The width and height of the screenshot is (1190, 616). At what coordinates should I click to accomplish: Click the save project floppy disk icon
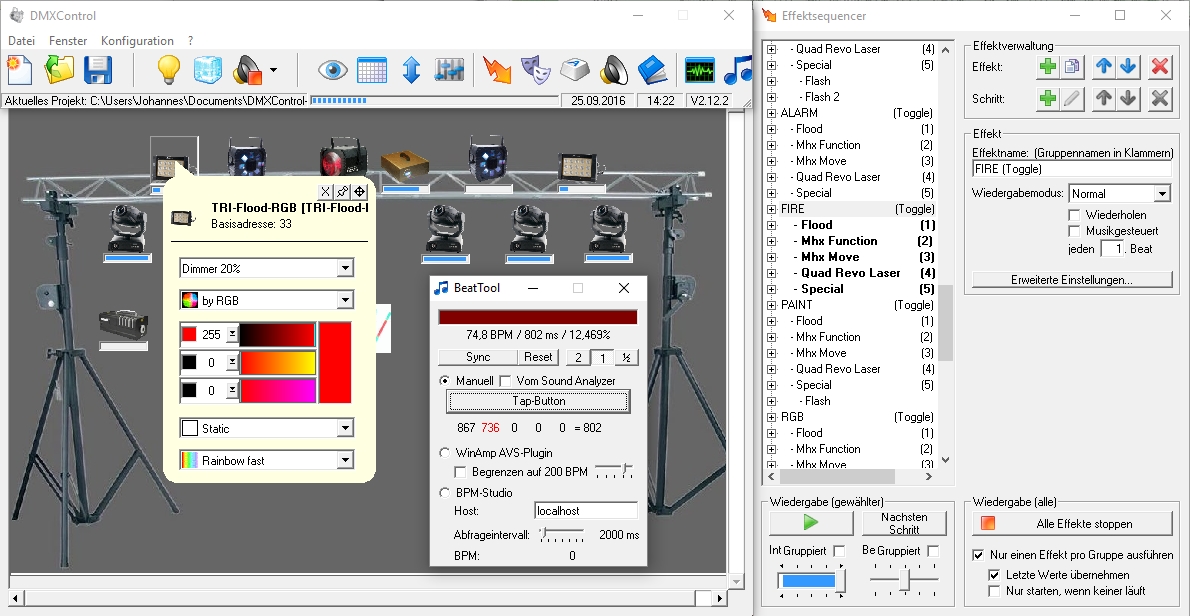[x=98, y=70]
